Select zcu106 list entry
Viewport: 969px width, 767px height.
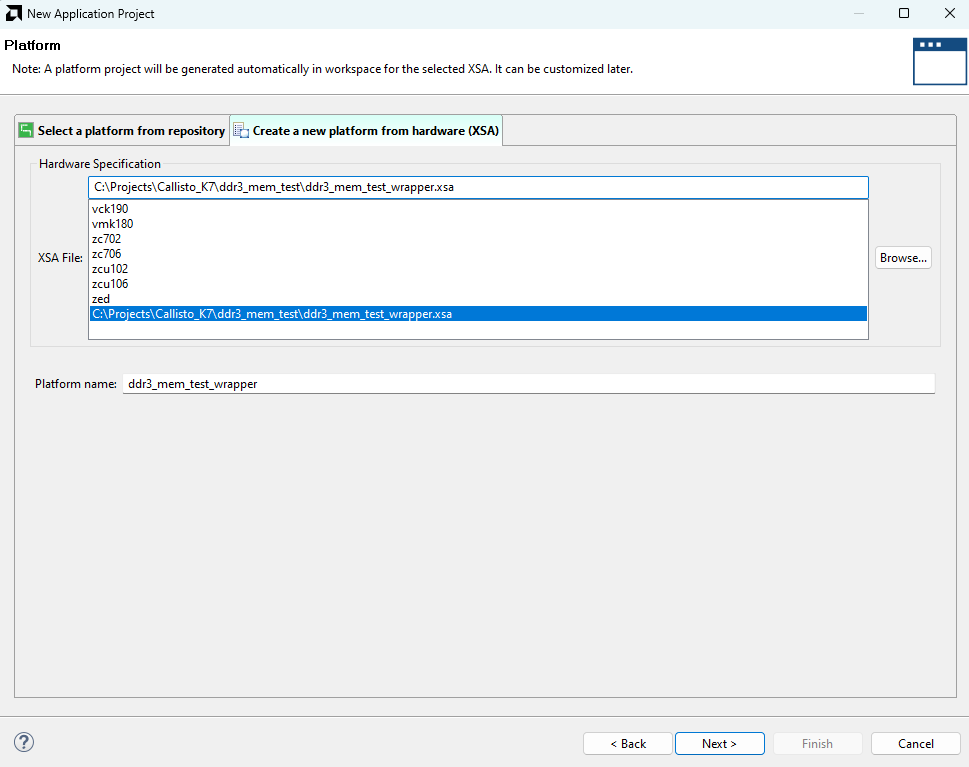(x=110, y=284)
